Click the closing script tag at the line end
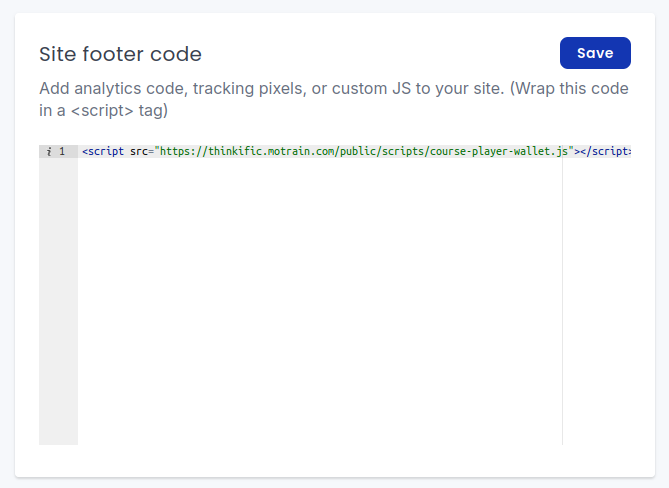This screenshot has width=669, height=488. pyautogui.click(x=605, y=151)
